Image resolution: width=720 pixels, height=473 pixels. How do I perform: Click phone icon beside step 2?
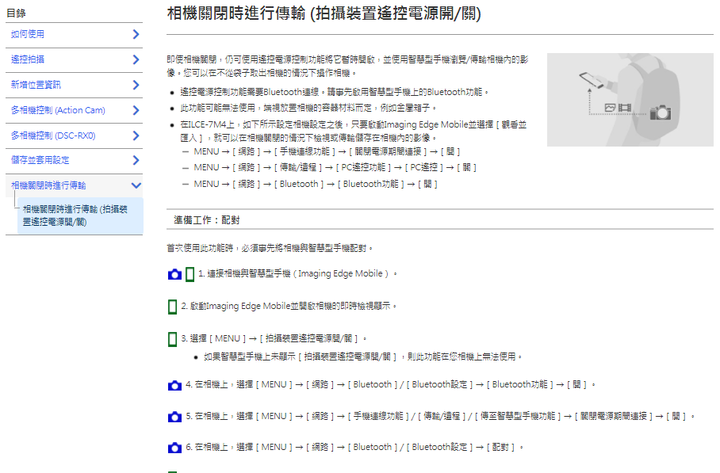pos(172,307)
